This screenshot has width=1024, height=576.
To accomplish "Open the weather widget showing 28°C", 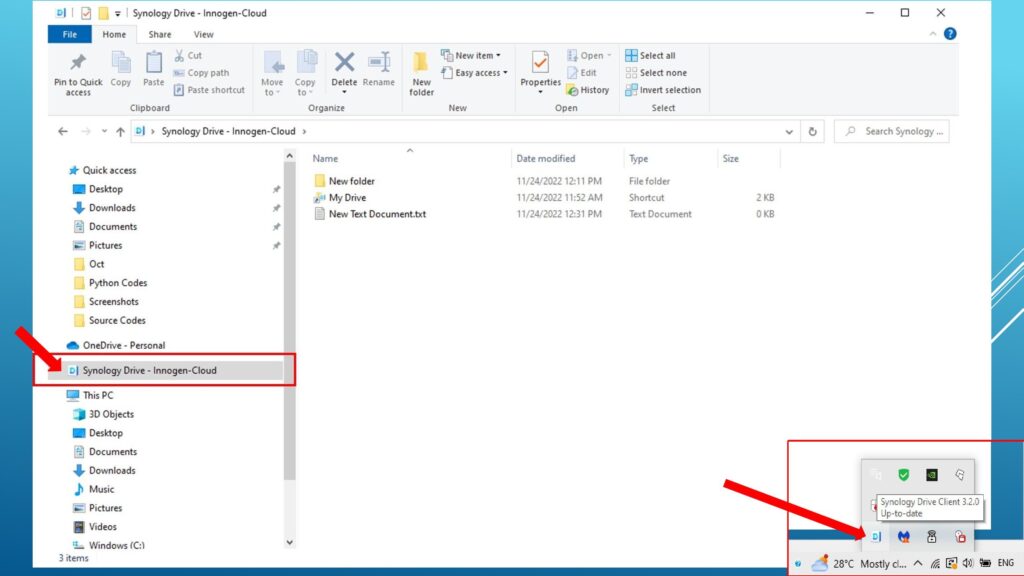I will 858,563.
